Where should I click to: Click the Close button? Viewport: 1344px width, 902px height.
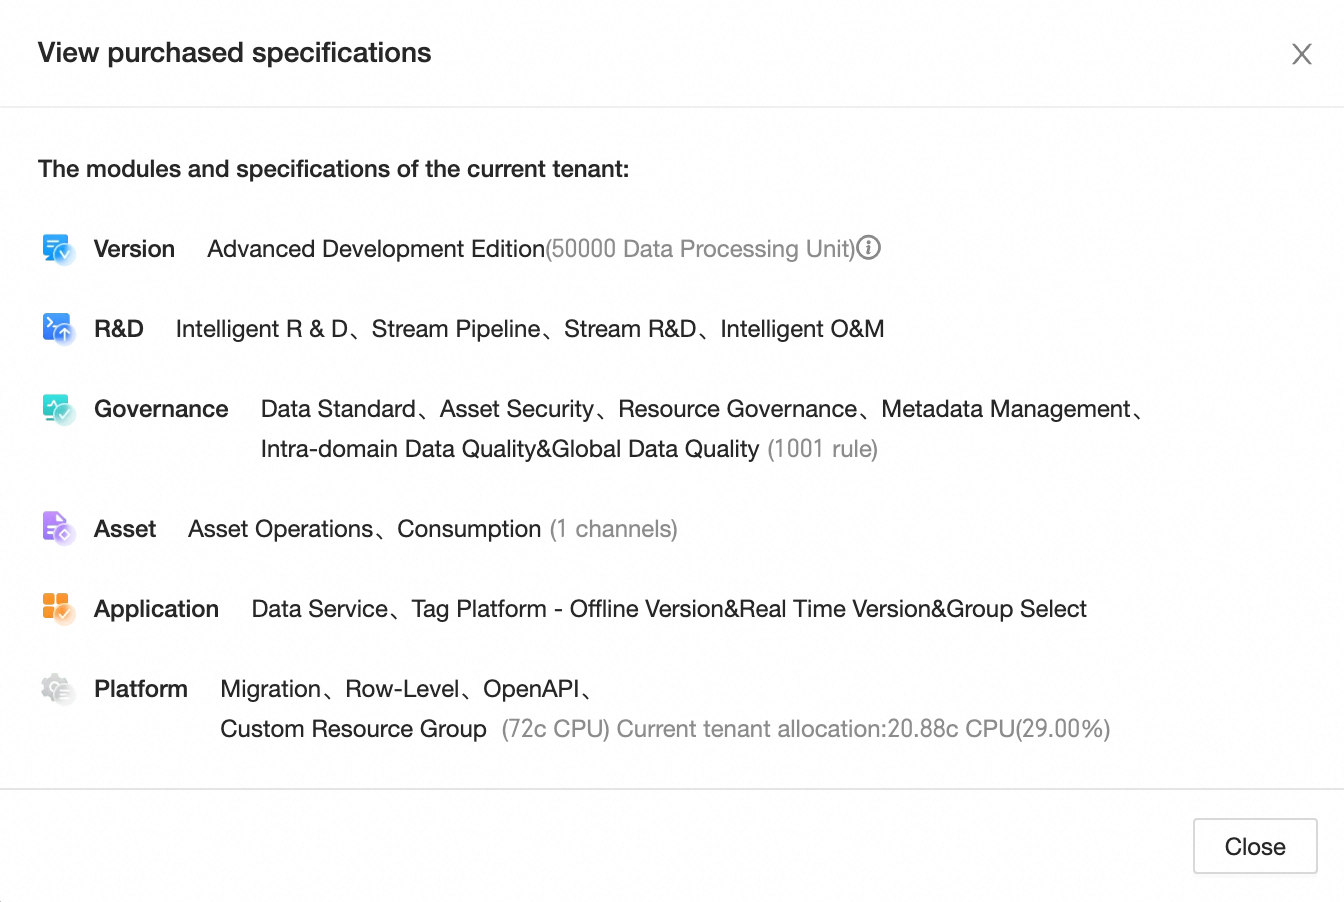point(1255,846)
